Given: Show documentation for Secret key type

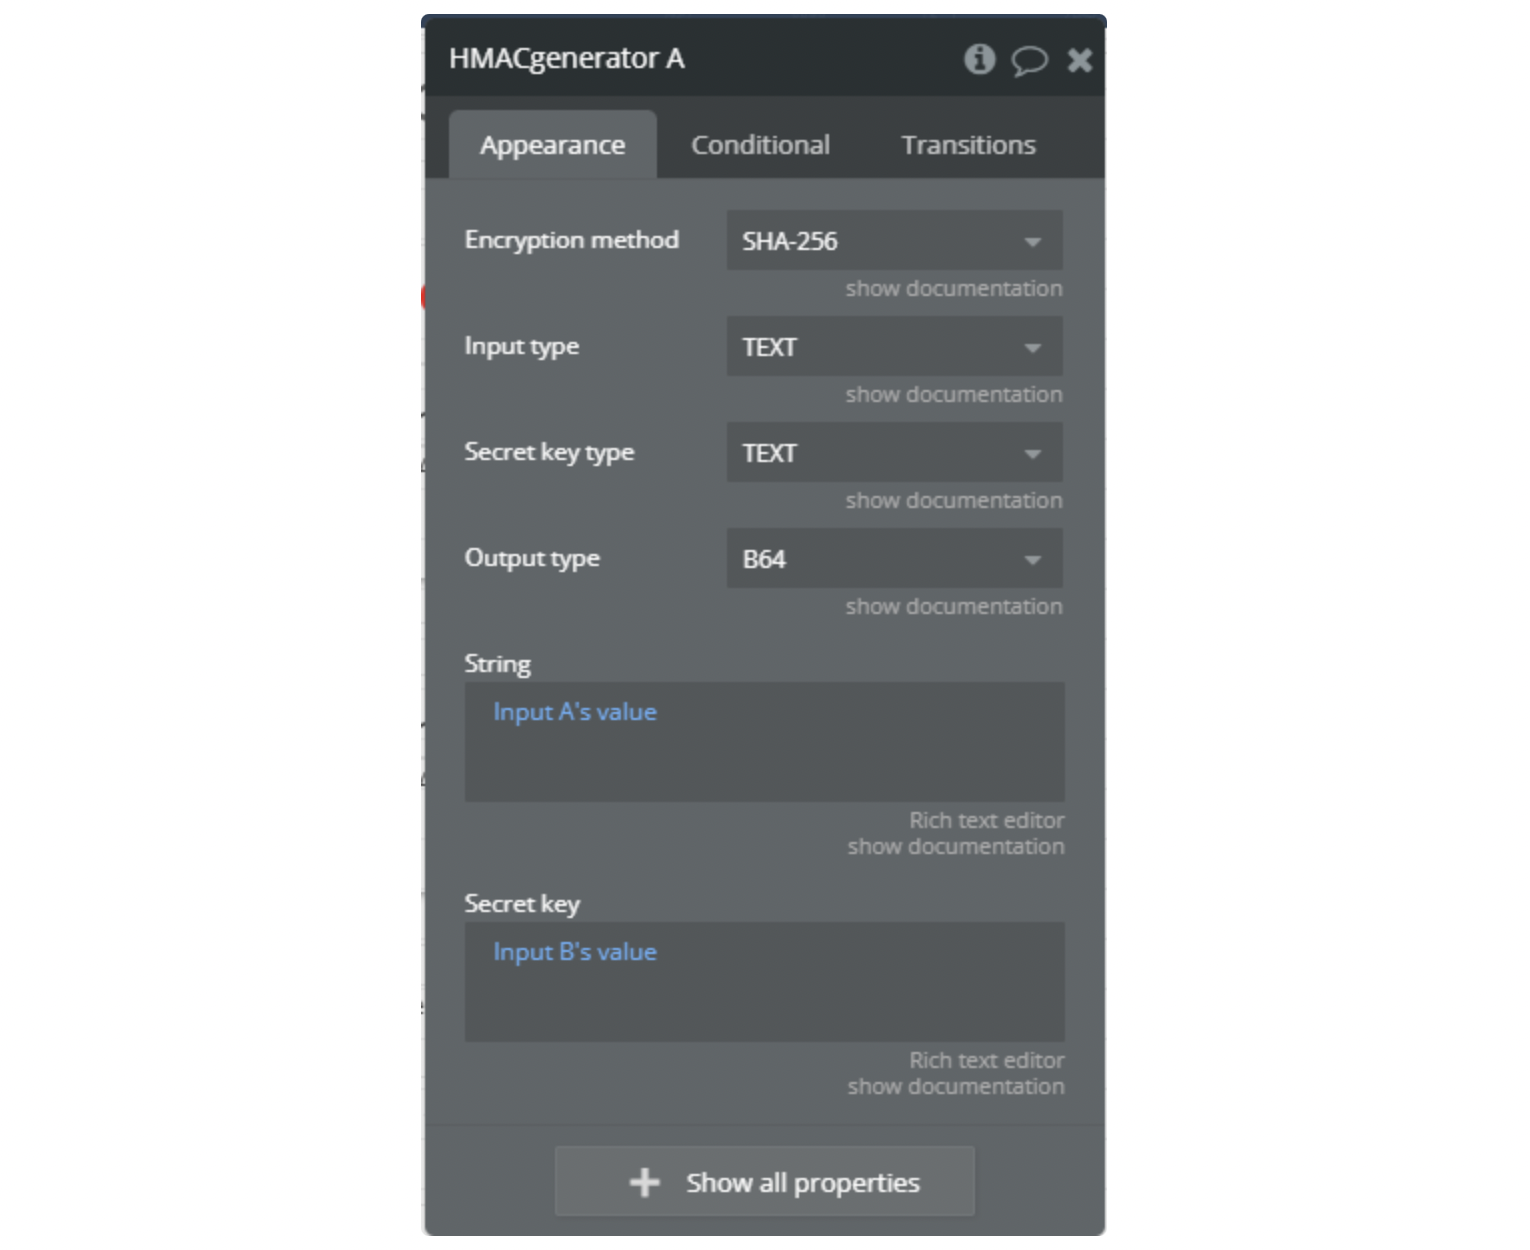Looking at the screenshot, I should tap(953, 501).
